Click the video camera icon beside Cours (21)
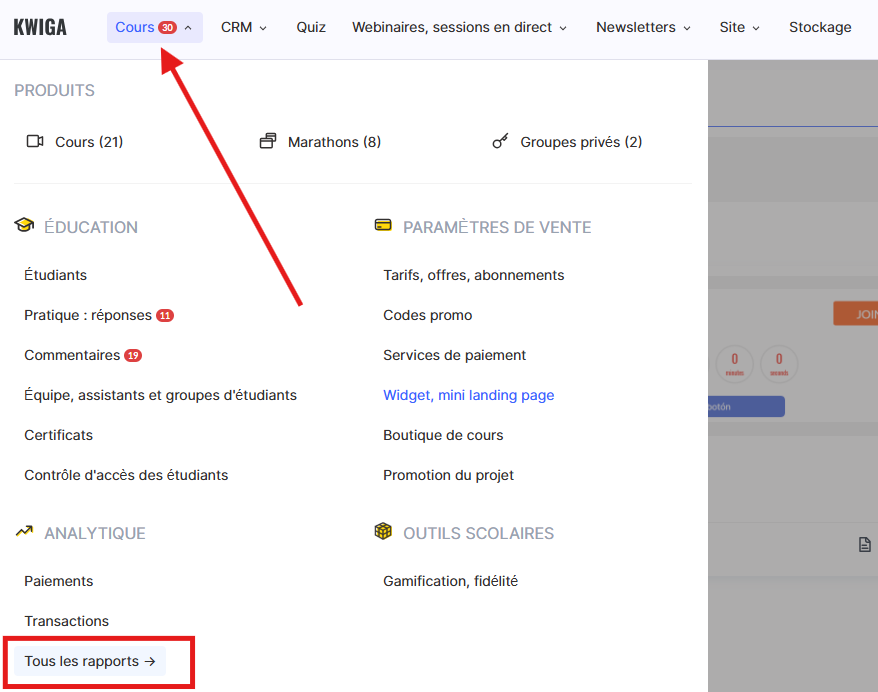Screen dimensions: 878x692 coord(35,141)
